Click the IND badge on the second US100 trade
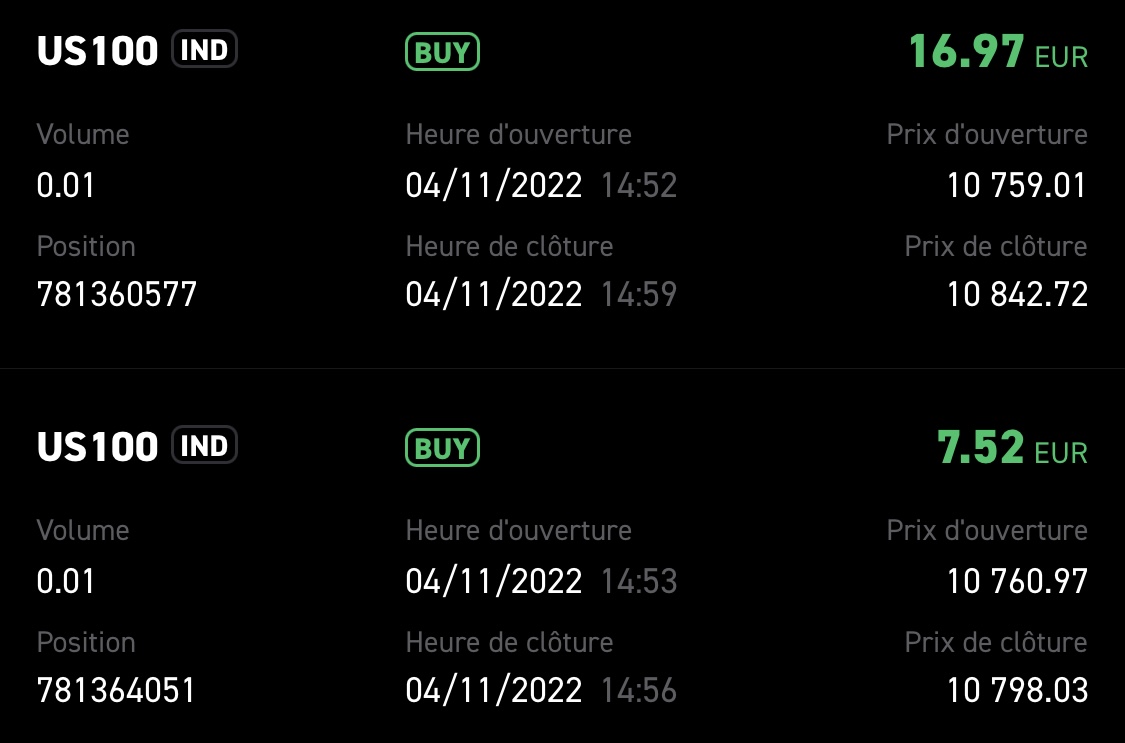This screenshot has width=1125, height=743. [x=204, y=446]
